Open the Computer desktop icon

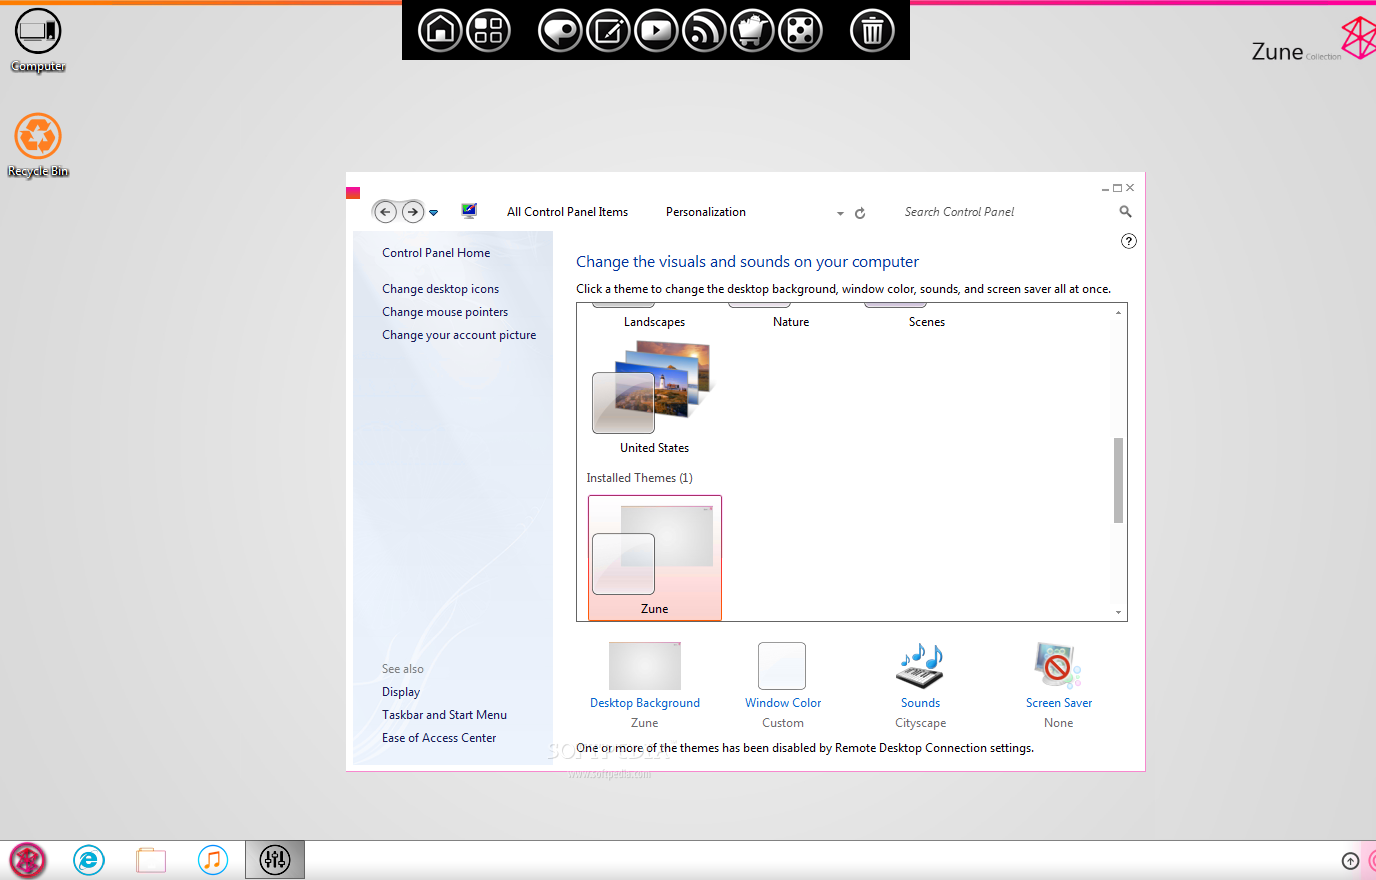[38, 40]
